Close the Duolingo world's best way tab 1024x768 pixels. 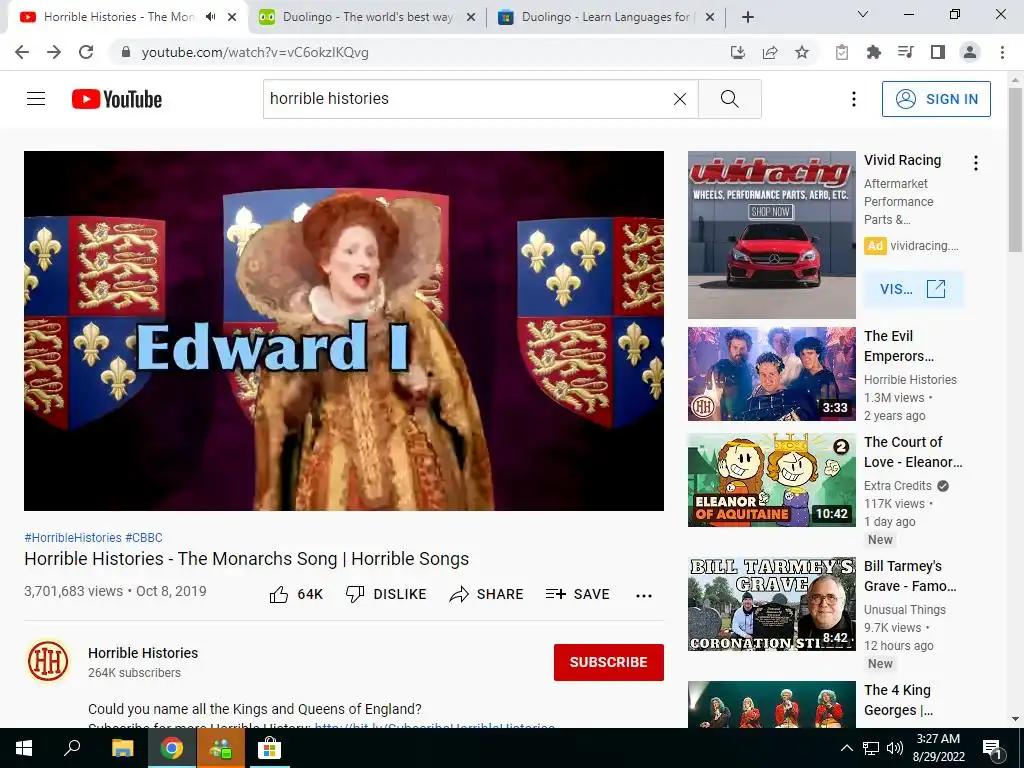click(x=471, y=18)
